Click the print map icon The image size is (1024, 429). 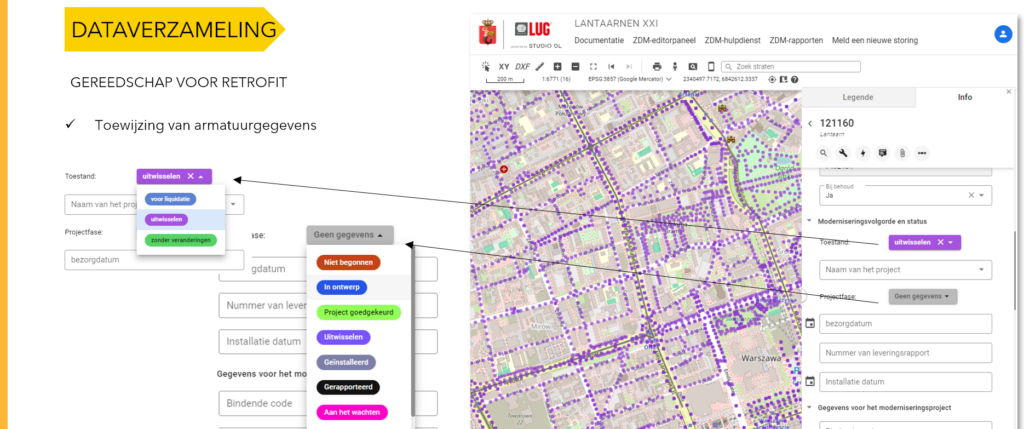pyautogui.click(x=657, y=66)
